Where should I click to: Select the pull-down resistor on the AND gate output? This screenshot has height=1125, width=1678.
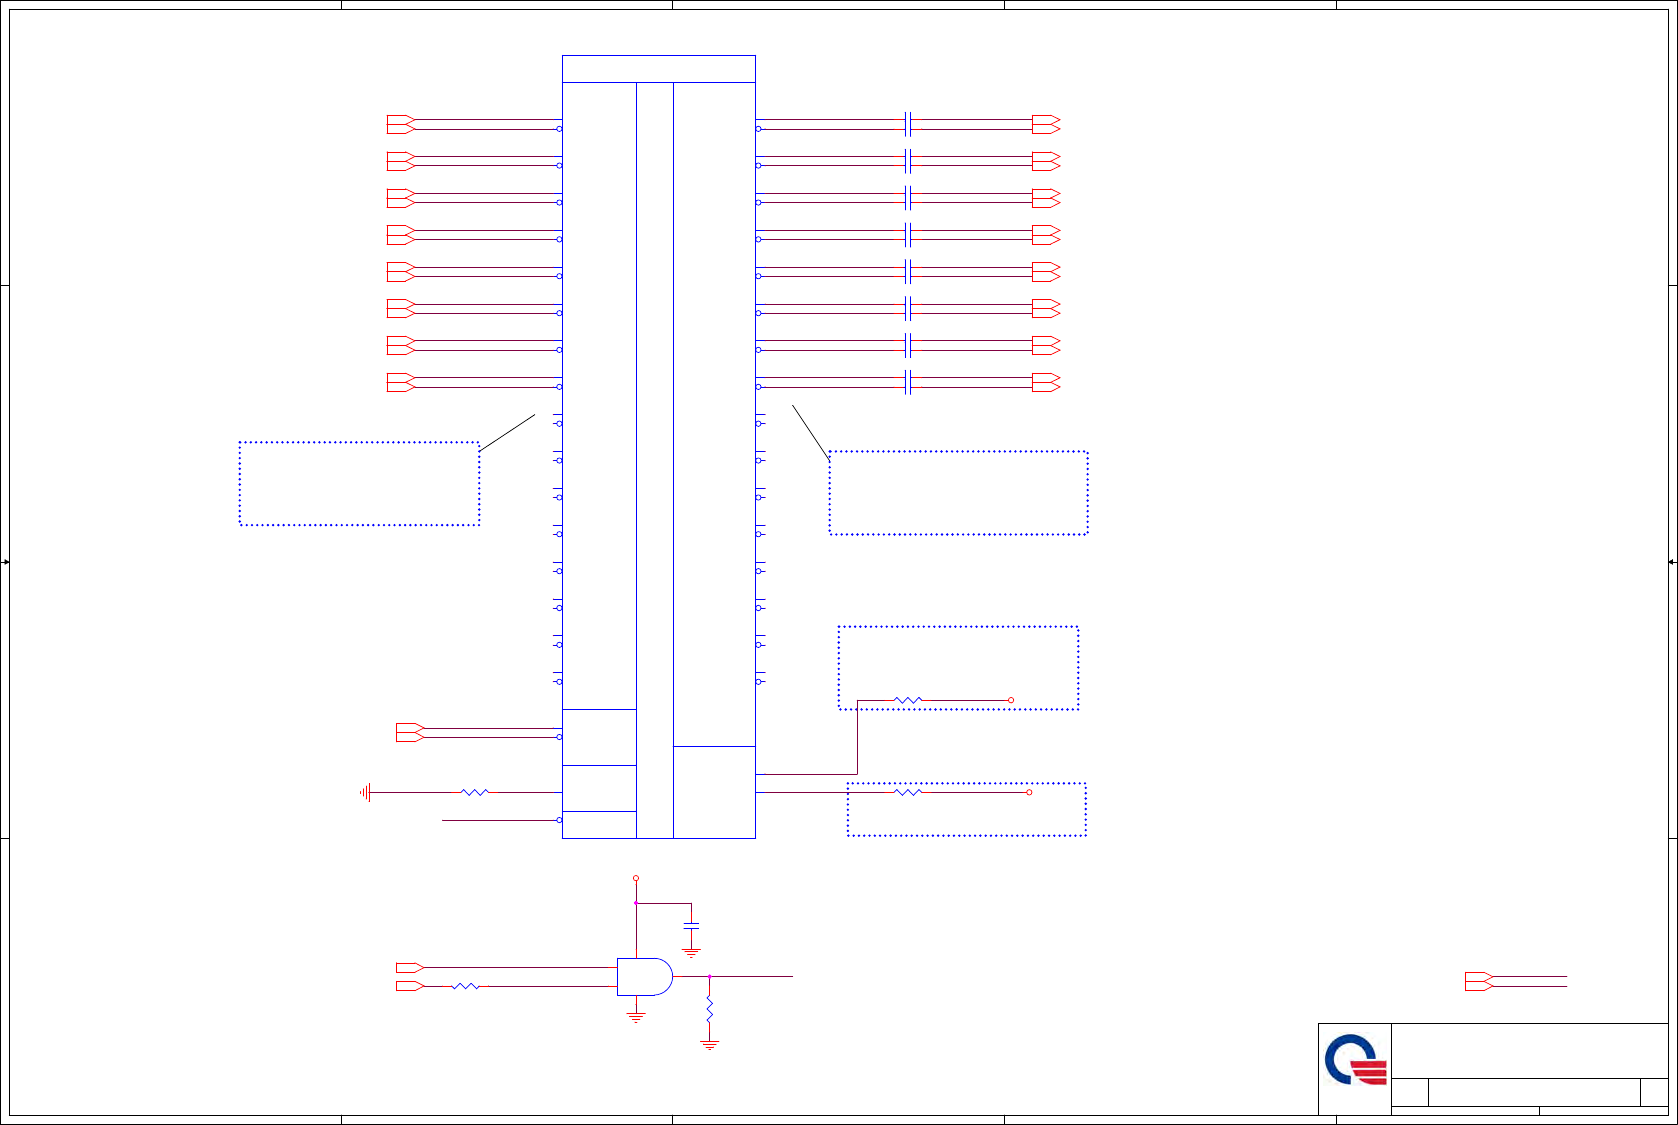pyautogui.click(x=709, y=1009)
